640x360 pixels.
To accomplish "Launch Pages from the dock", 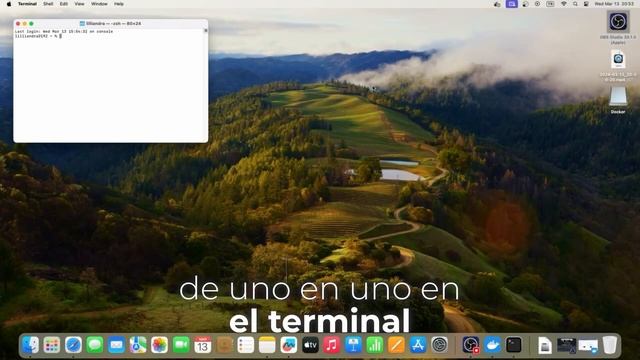I will [x=396, y=345].
